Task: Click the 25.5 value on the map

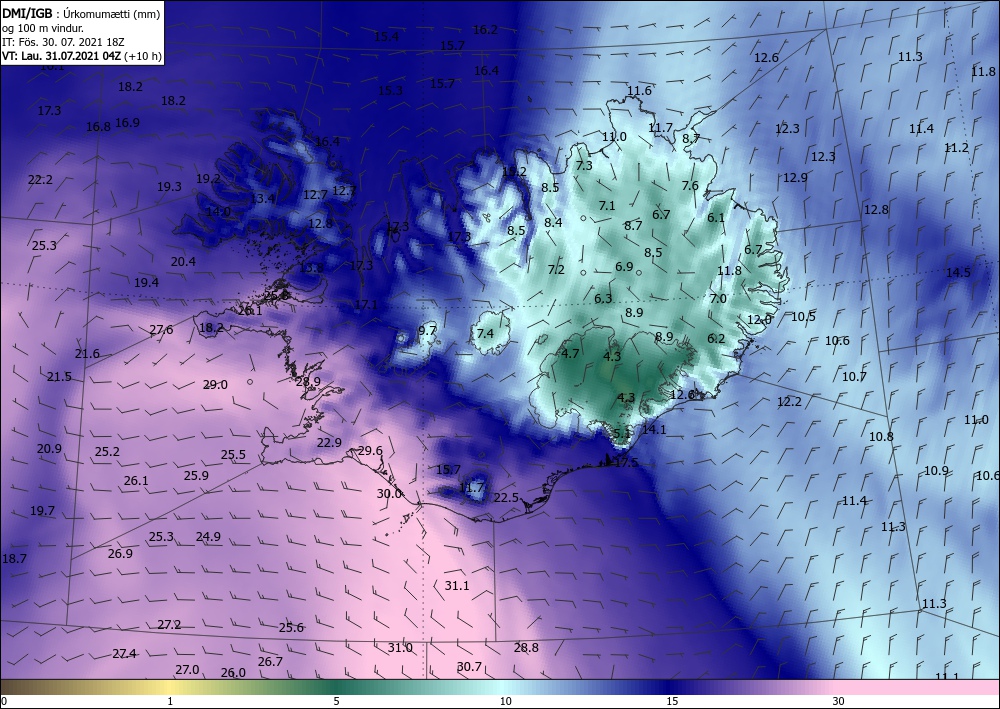Action: [233, 455]
